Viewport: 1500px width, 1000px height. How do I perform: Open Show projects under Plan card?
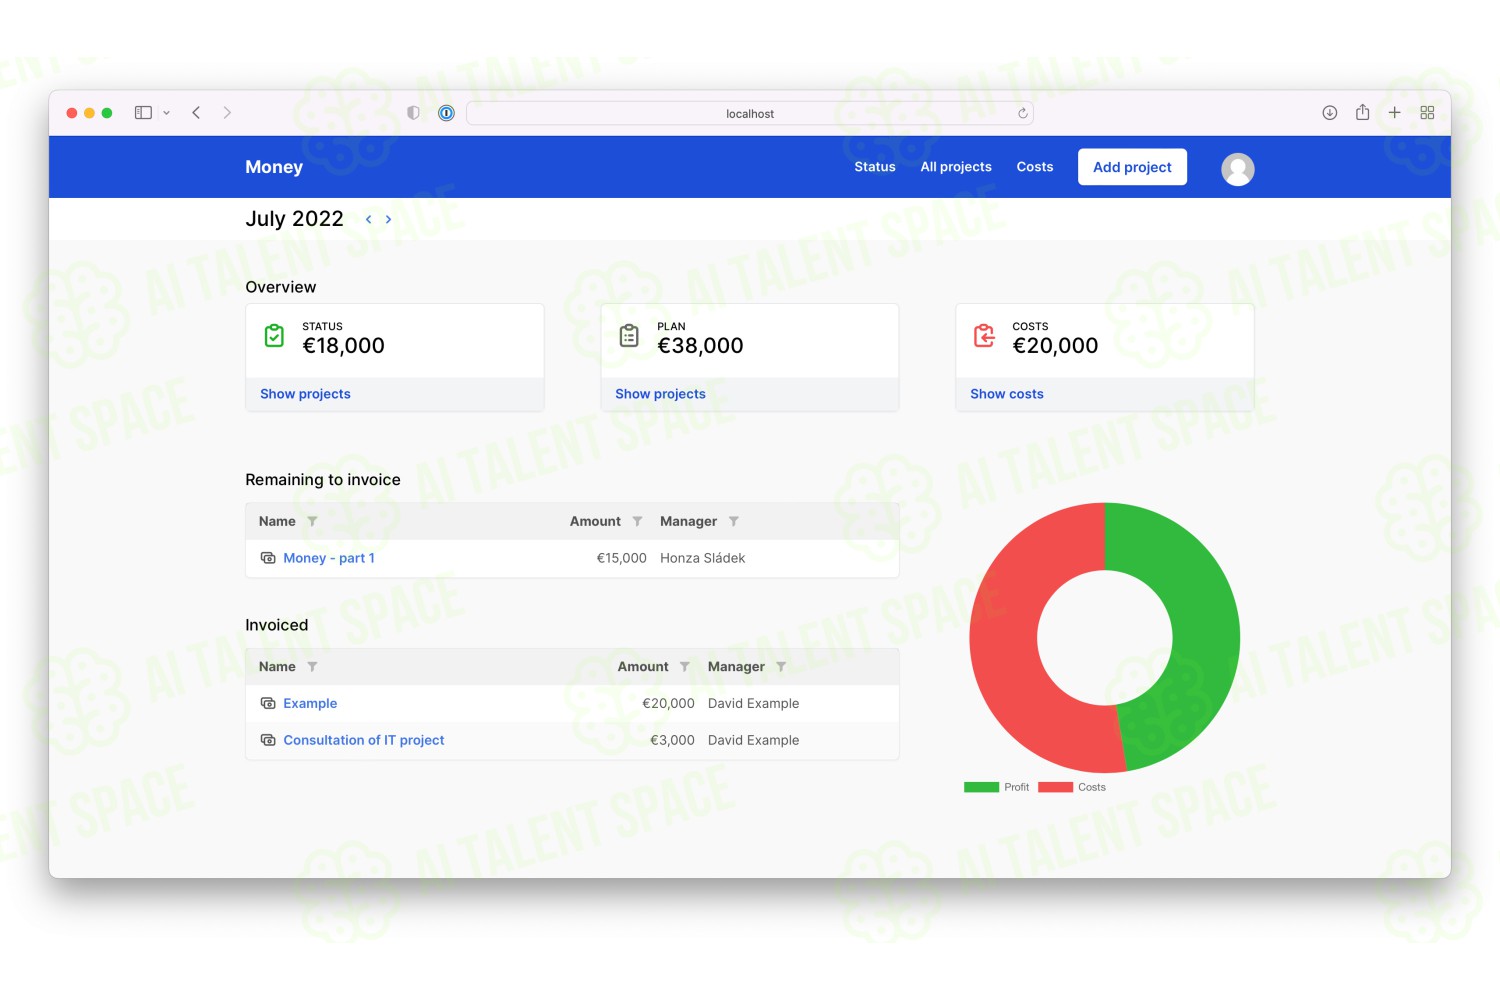[x=660, y=394]
